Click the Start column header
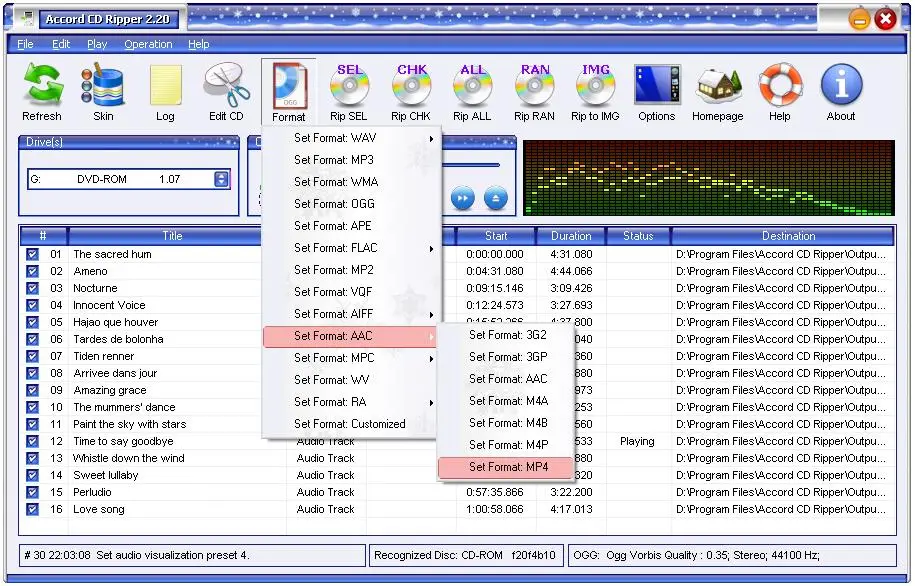Viewport: 915px width, 586px height. coord(496,236)
